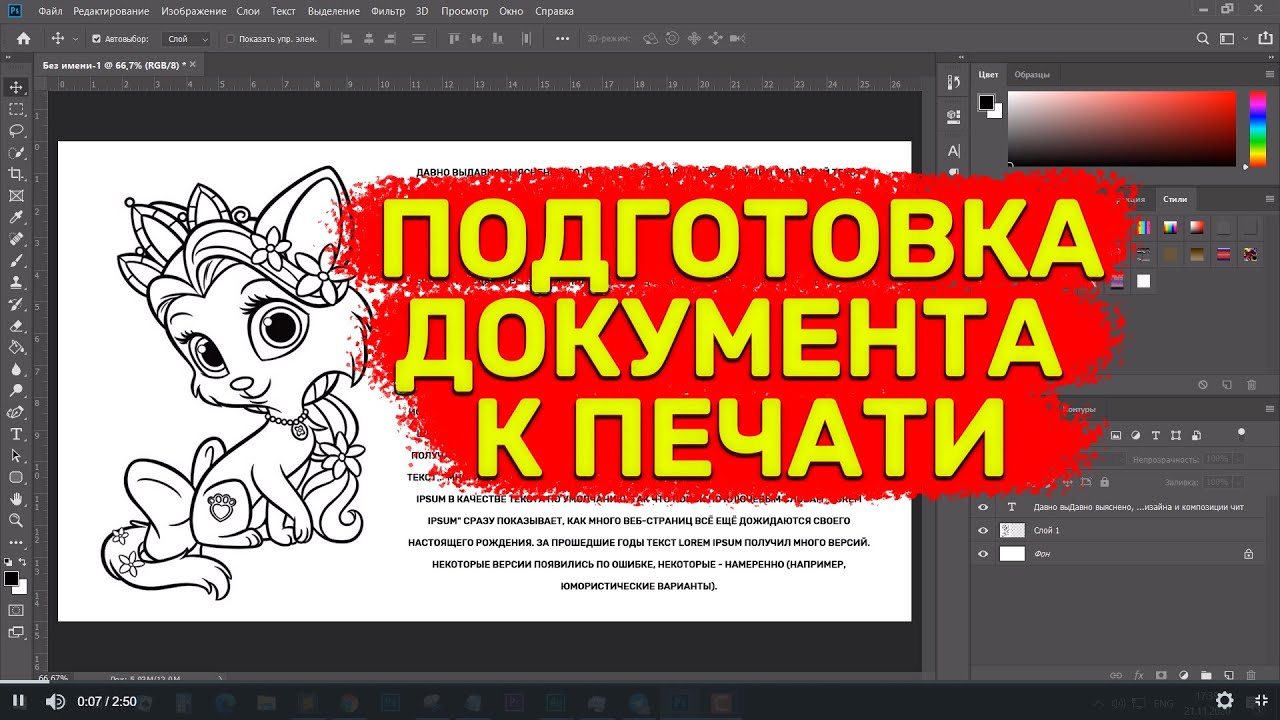Open the Слои menu
This screenshot has height=720, width=1280.
tap(248, 11)
